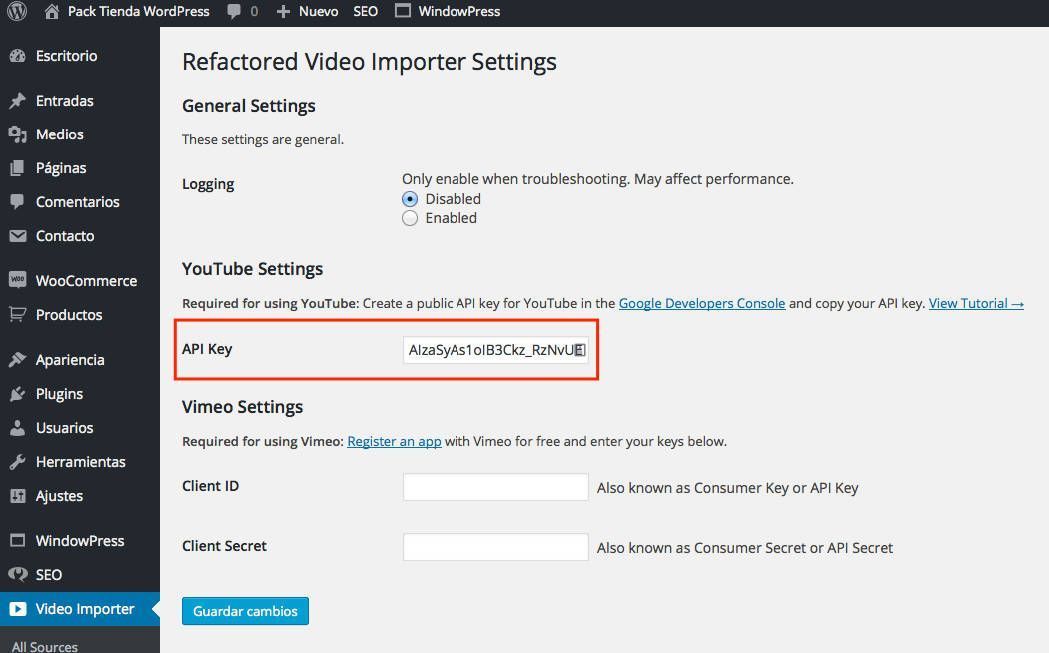Screen dimensions: 1049x653
Task: Open Apariencia menu item
Action: pos(70,360)
